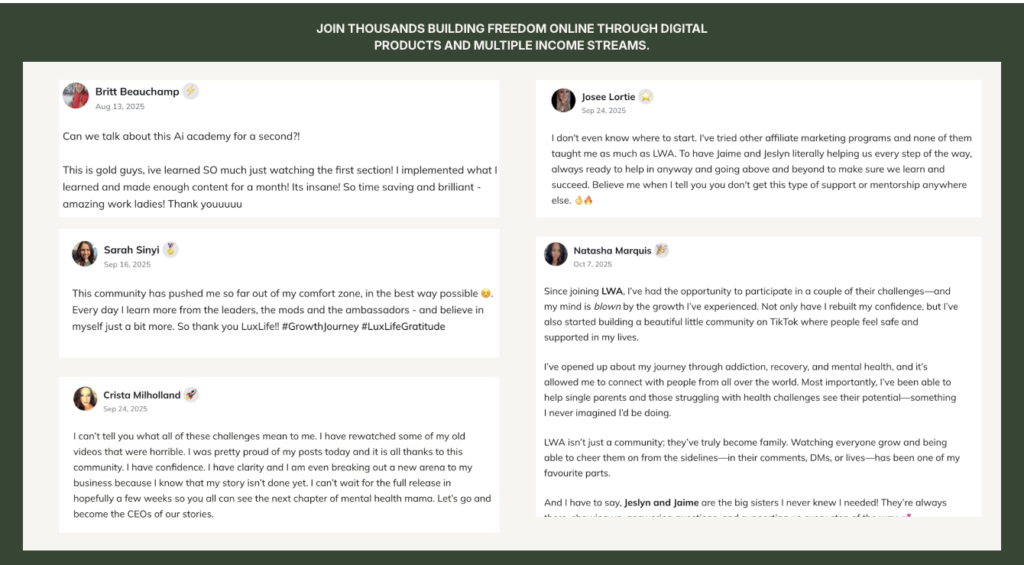Open the Natasha Marquis name link
This screenshot has height=565, width=1024.
click(612, 250)
